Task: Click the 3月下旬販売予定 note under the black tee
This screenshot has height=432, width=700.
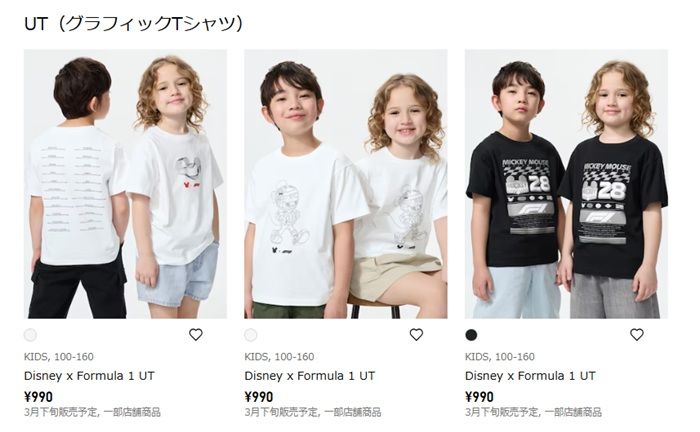Action: click(x=533, y=412)
